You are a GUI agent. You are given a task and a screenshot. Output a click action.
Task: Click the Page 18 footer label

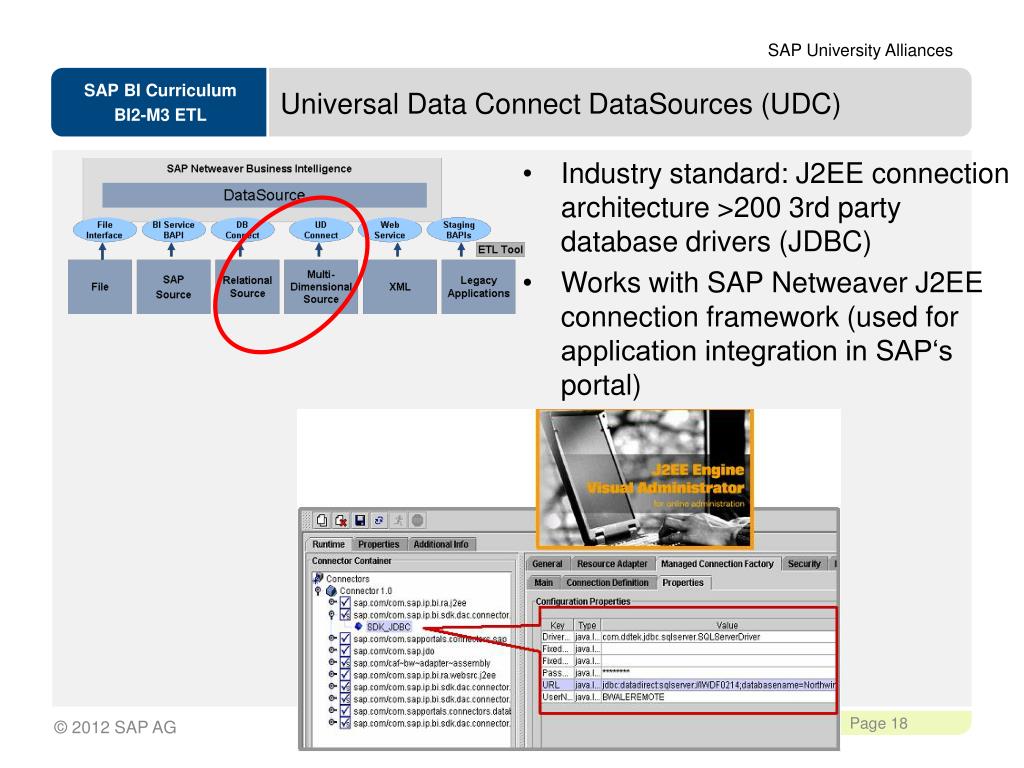[878, 724]
